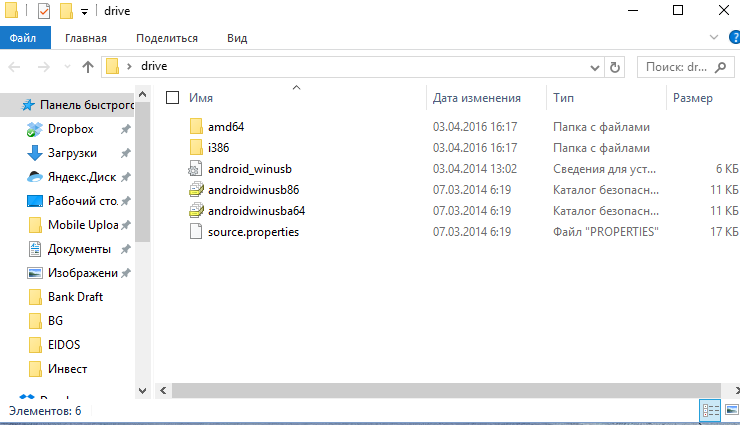
Task: Click navigation pane scrollbar down arrow
Action: pos(143,391)
